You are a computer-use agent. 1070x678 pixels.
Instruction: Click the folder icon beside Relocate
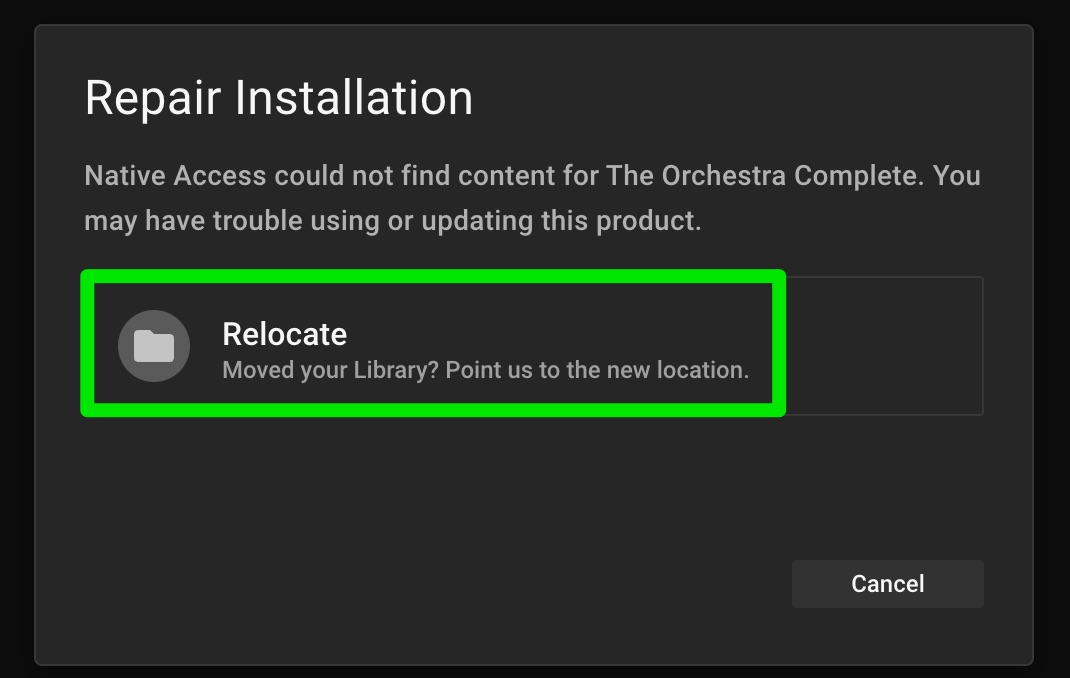click(x=154, y=346)
